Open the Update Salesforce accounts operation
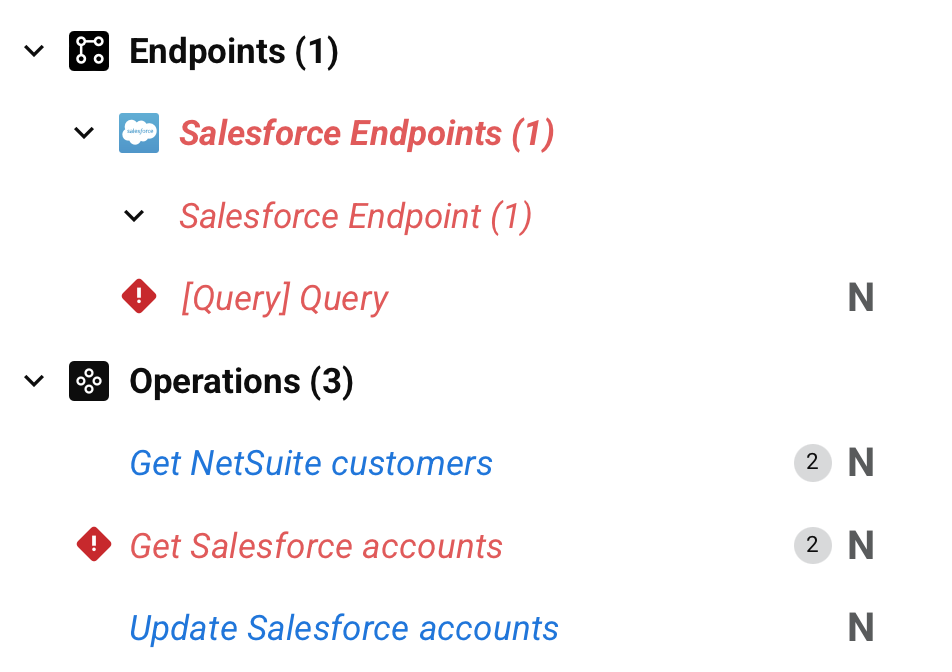This screenshot has height=672, width=952. (344, 628)
